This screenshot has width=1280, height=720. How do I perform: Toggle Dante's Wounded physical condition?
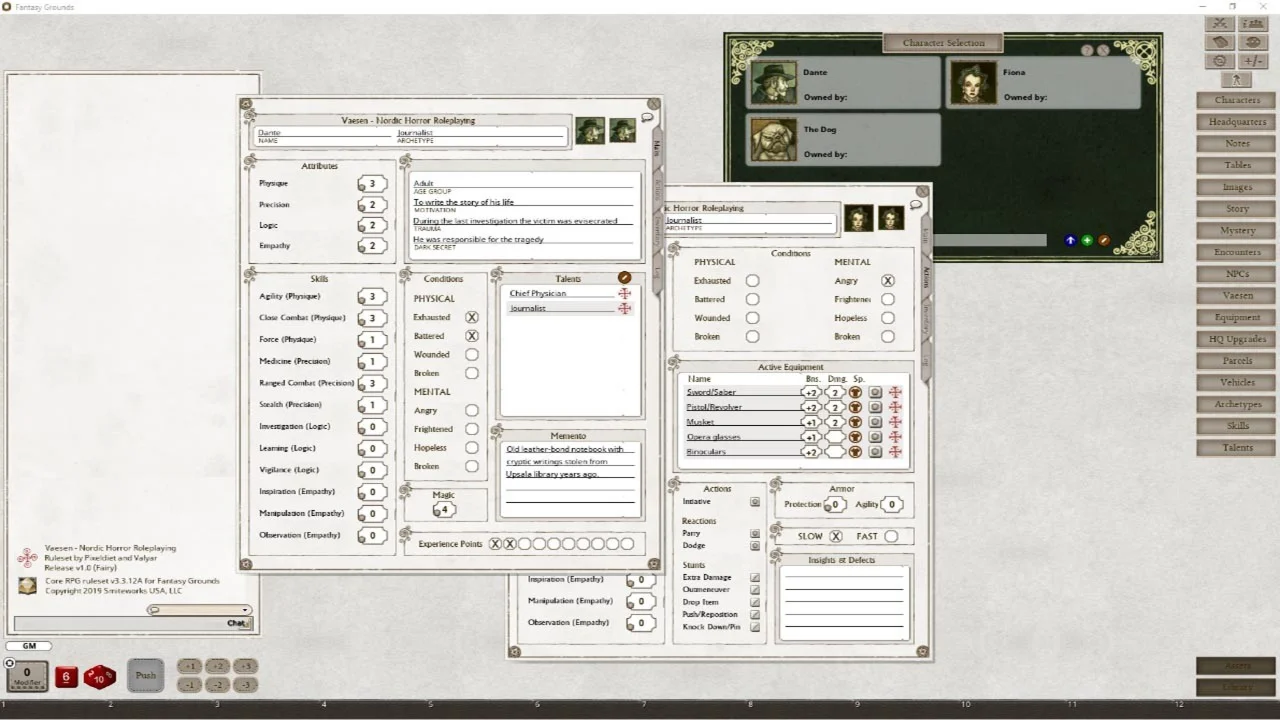point(472,354)
